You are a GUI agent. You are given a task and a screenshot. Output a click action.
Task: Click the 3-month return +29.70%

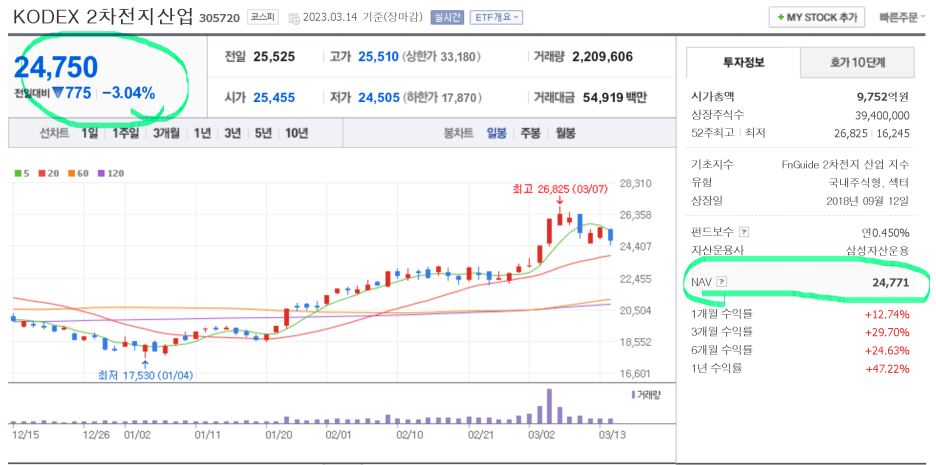coord(888,332)
